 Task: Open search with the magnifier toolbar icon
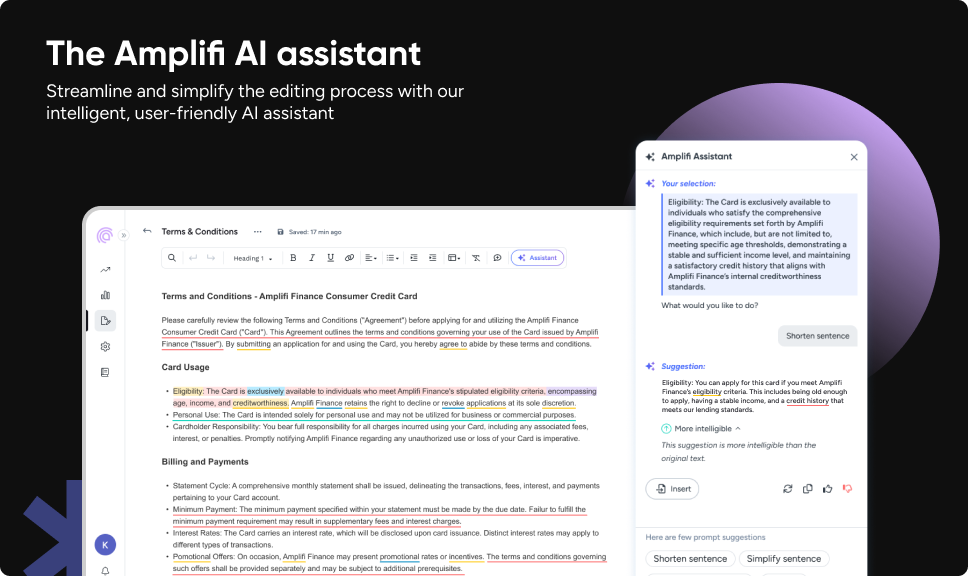coord(172,257)
